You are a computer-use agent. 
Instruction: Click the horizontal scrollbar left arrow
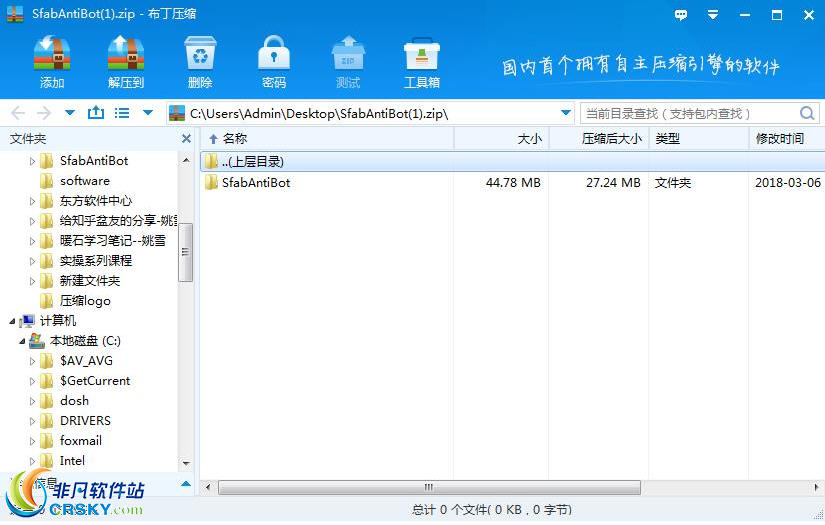[x=208, y=488]
